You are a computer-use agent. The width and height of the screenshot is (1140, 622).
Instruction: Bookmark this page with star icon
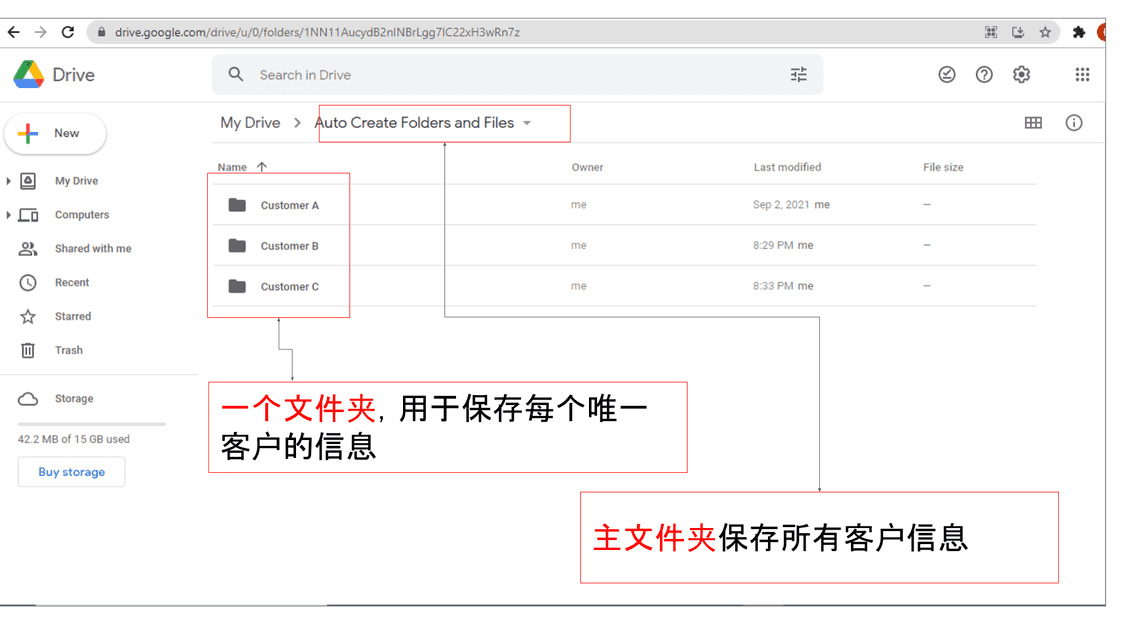coord(1045,32)
